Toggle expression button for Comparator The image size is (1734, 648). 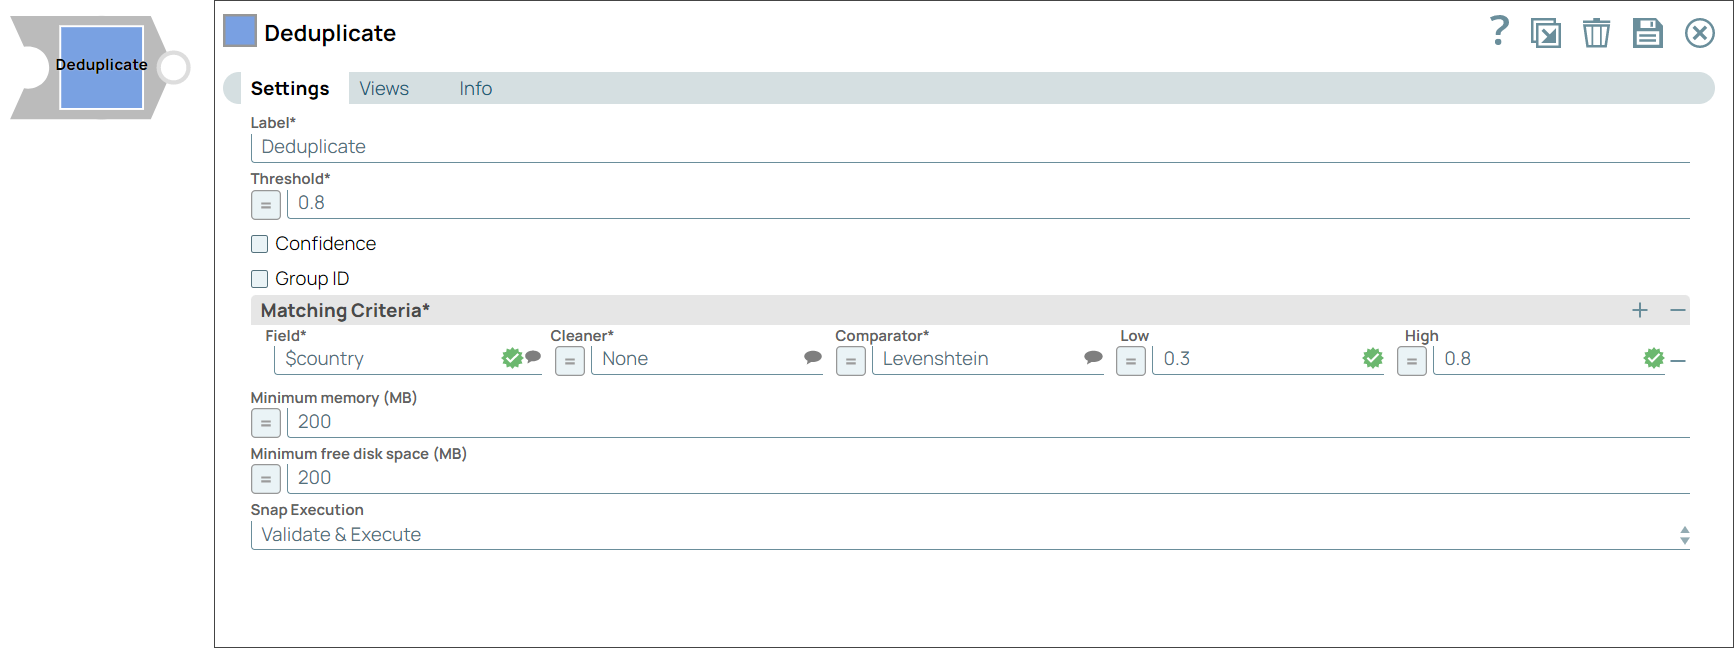(x=851, y=361)
